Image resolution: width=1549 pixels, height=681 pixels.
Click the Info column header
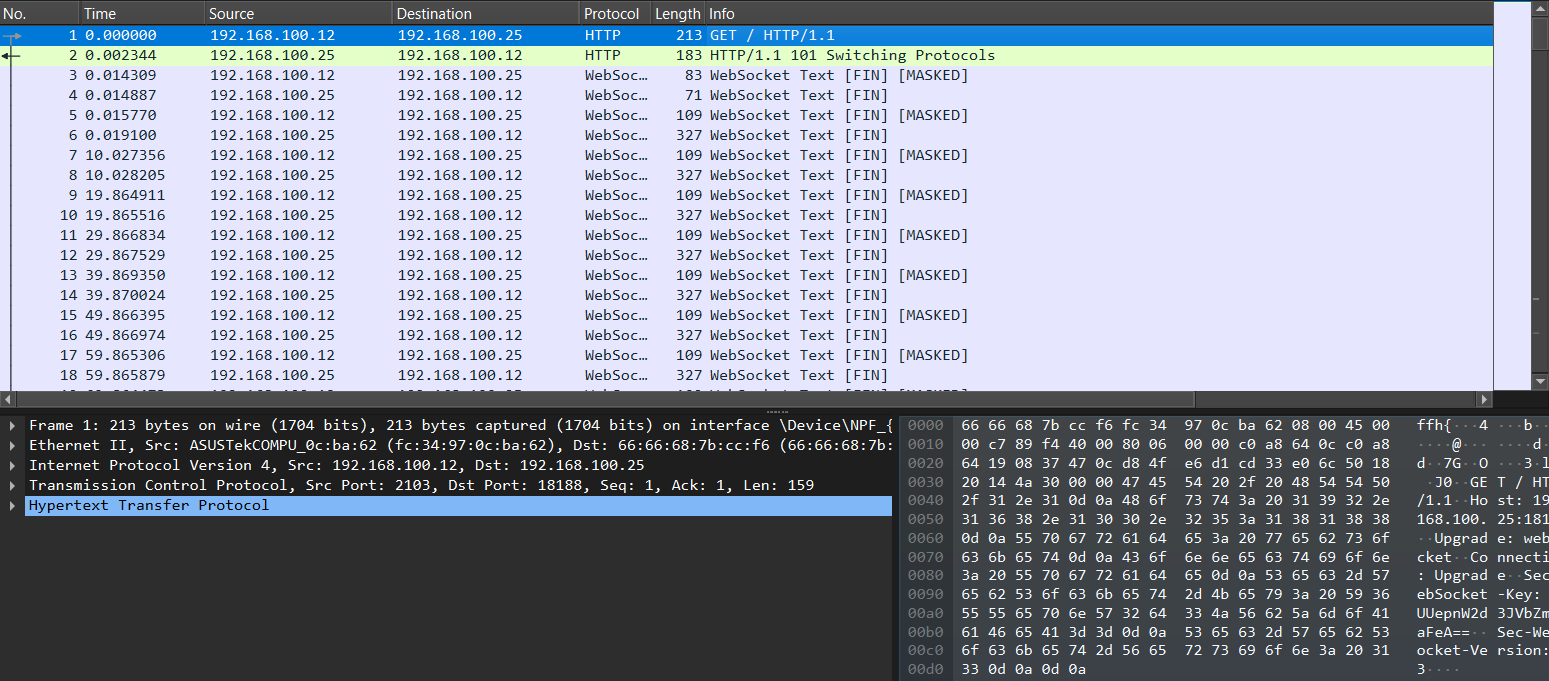(1000, 14)
